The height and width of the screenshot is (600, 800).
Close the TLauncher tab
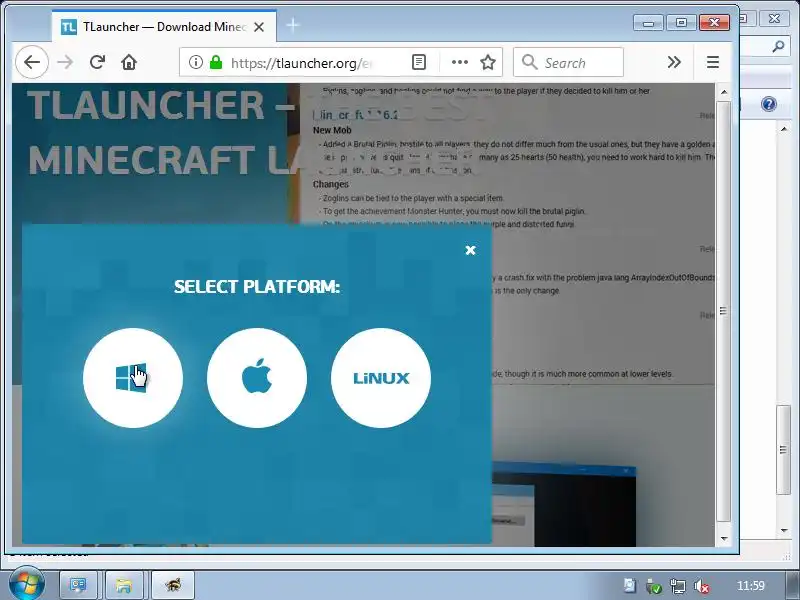[x=259, y=27]
